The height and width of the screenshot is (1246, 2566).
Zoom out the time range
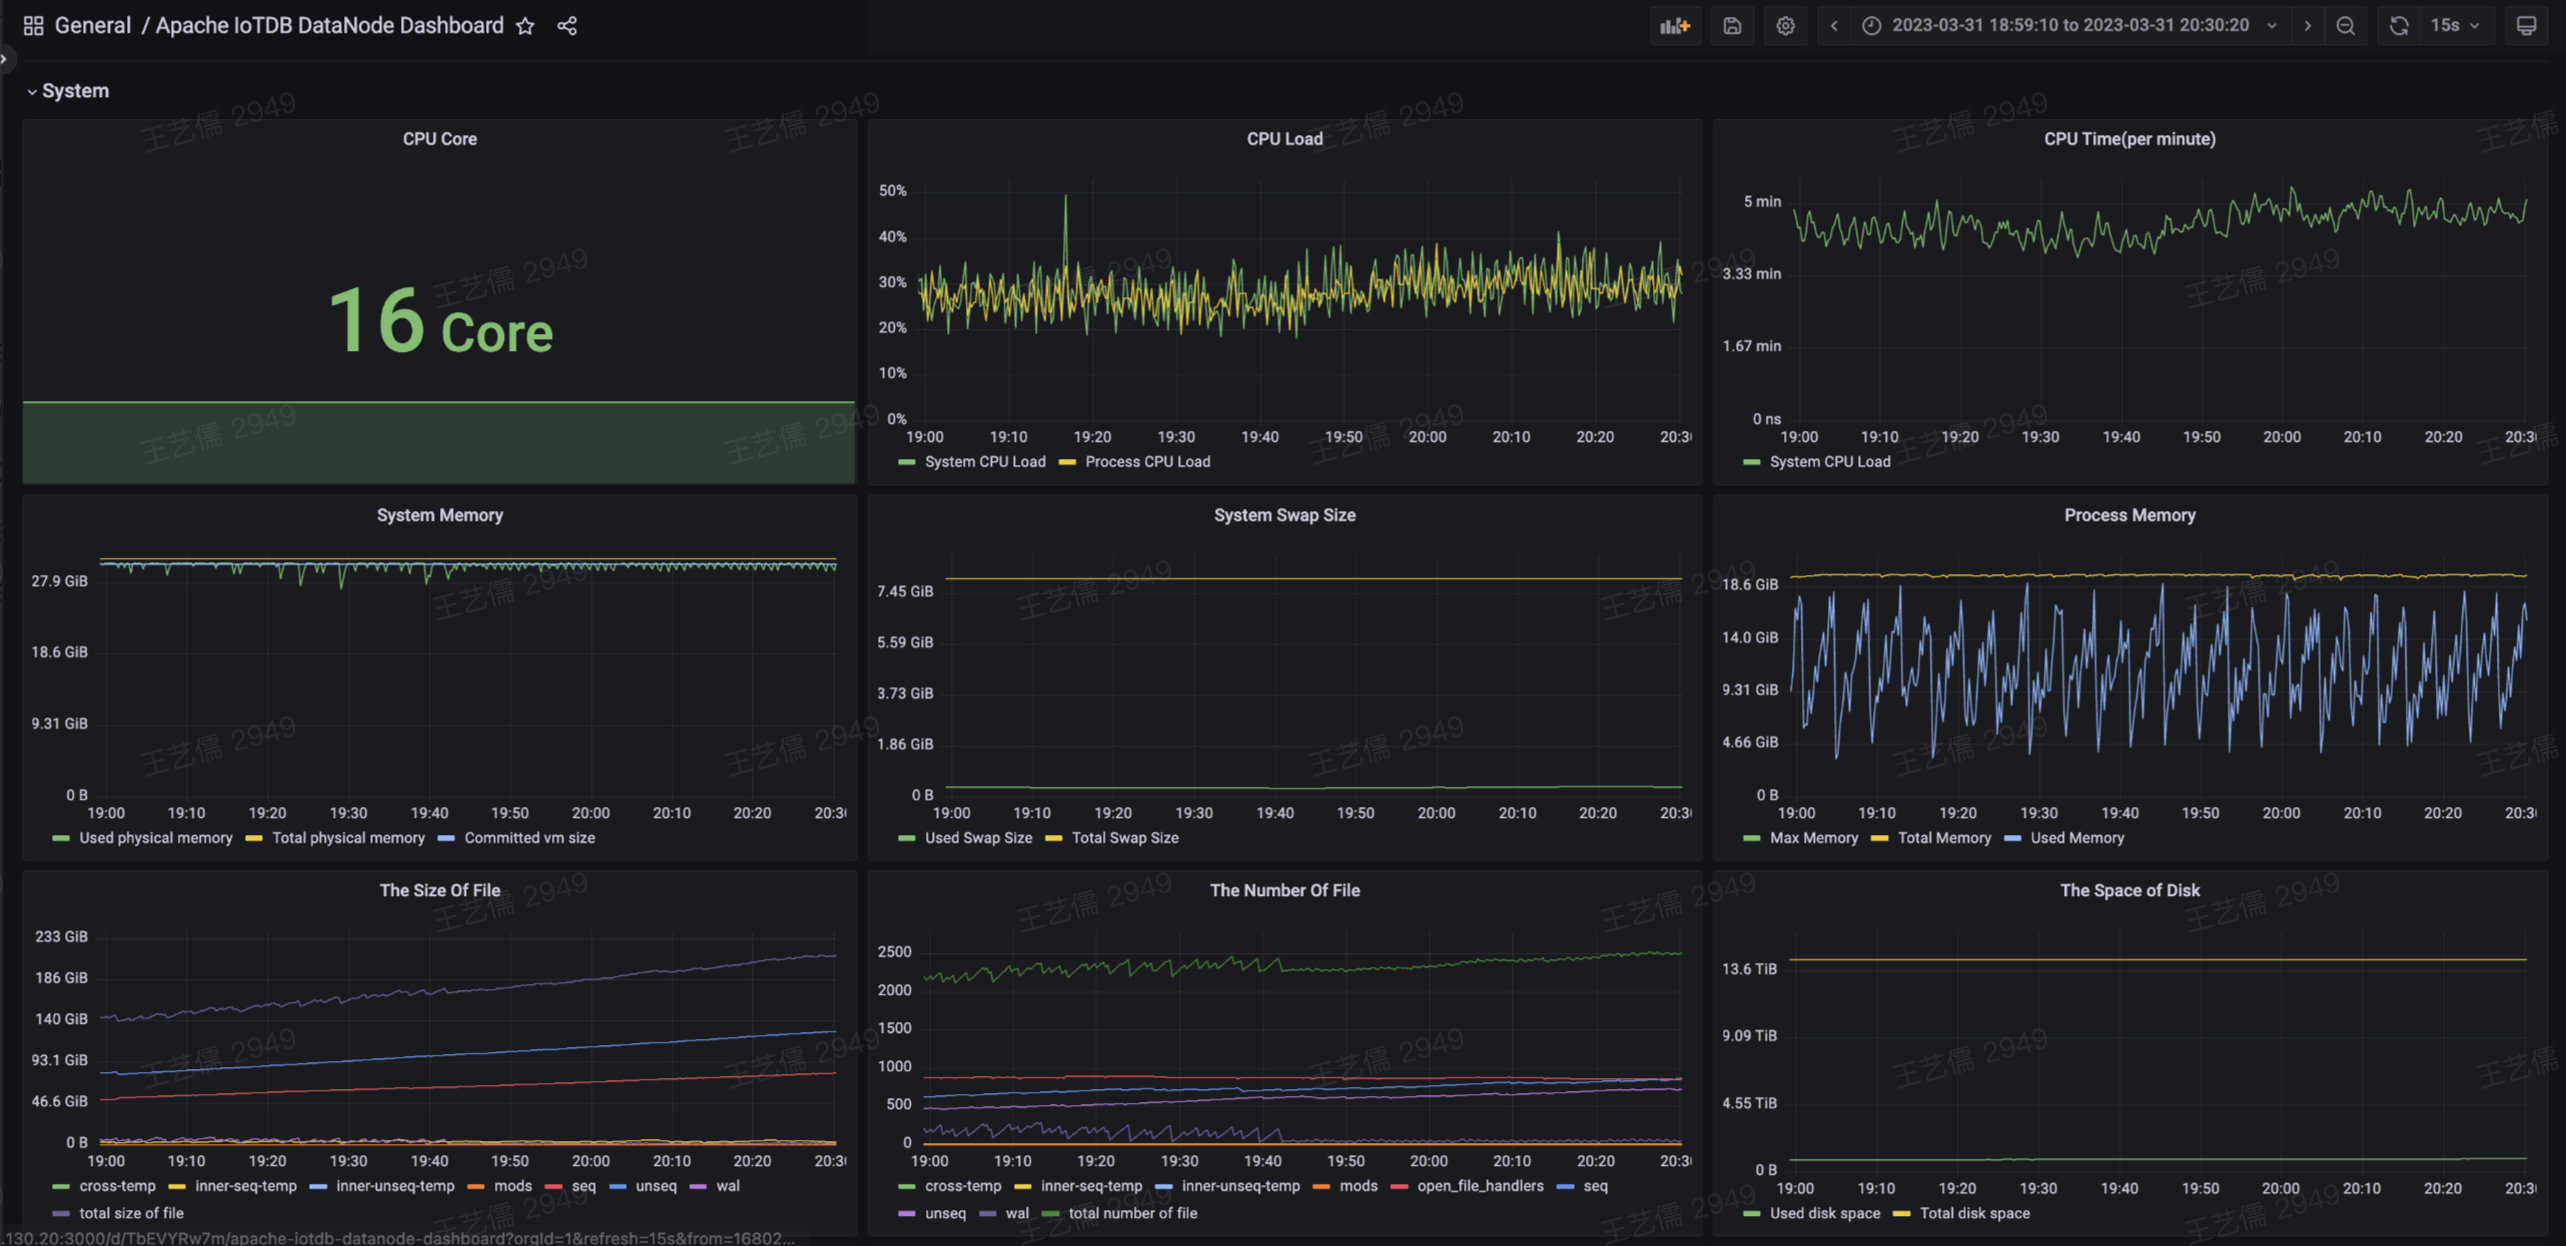coord(2345,26)
